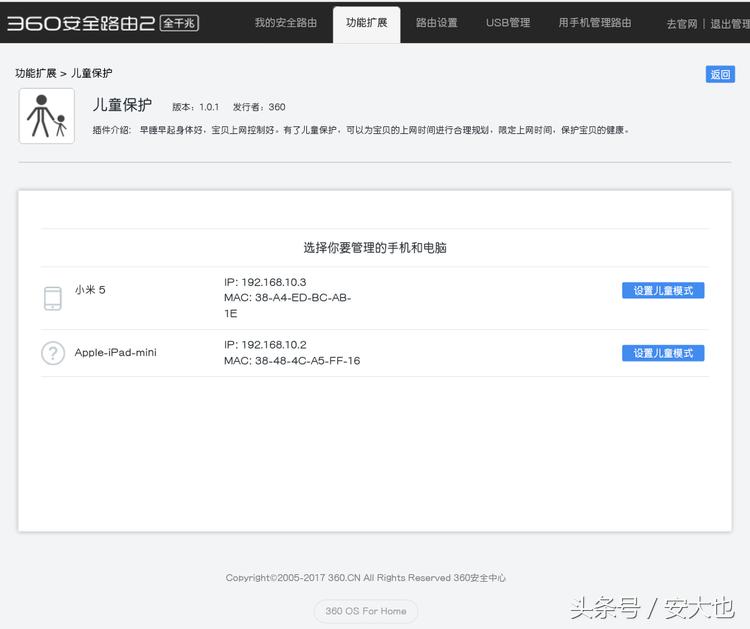750x629 pixels.
Task: Click the IP: 192.168.10.2 text
Action: coord(265,345)
